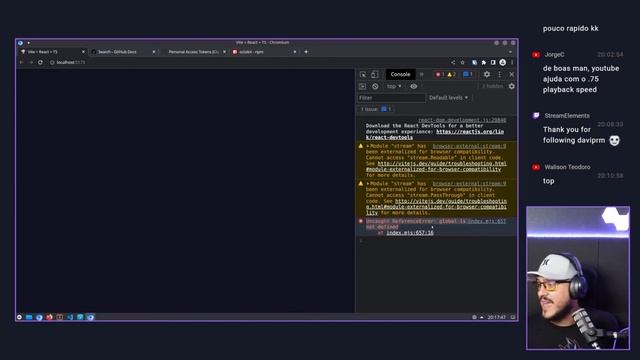Viewport: 640px width, 360px height.
Task: Open the yellow warning count badge
Action: point(451,74)
